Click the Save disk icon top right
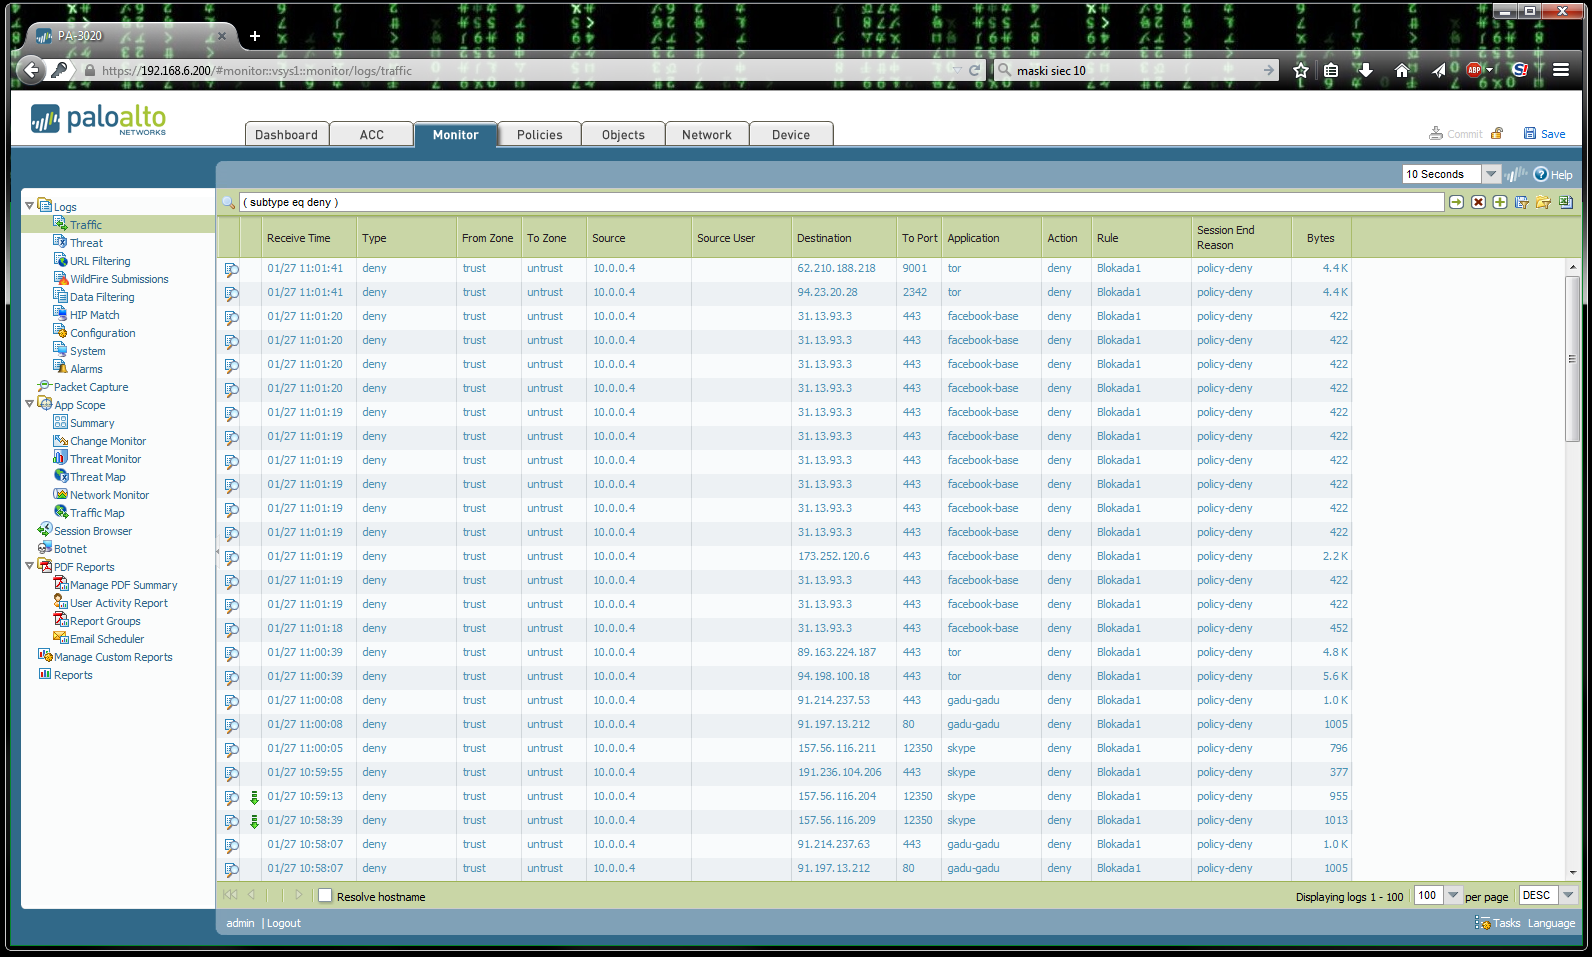Viewport: 1592px width, 957px height. pyautogui.click(x=1529, y=133)
